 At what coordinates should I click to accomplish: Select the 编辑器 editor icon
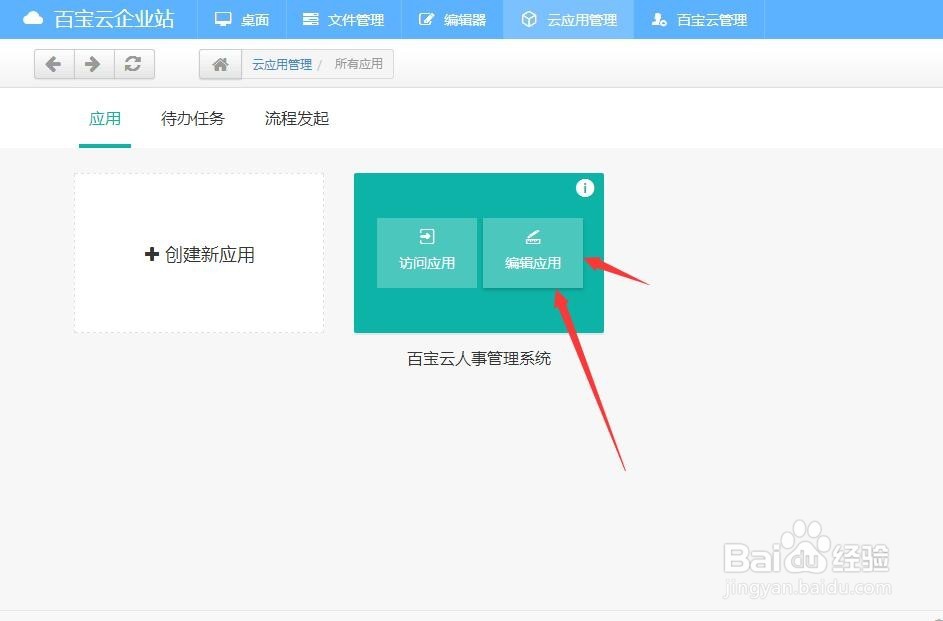(x=430, y=19)
